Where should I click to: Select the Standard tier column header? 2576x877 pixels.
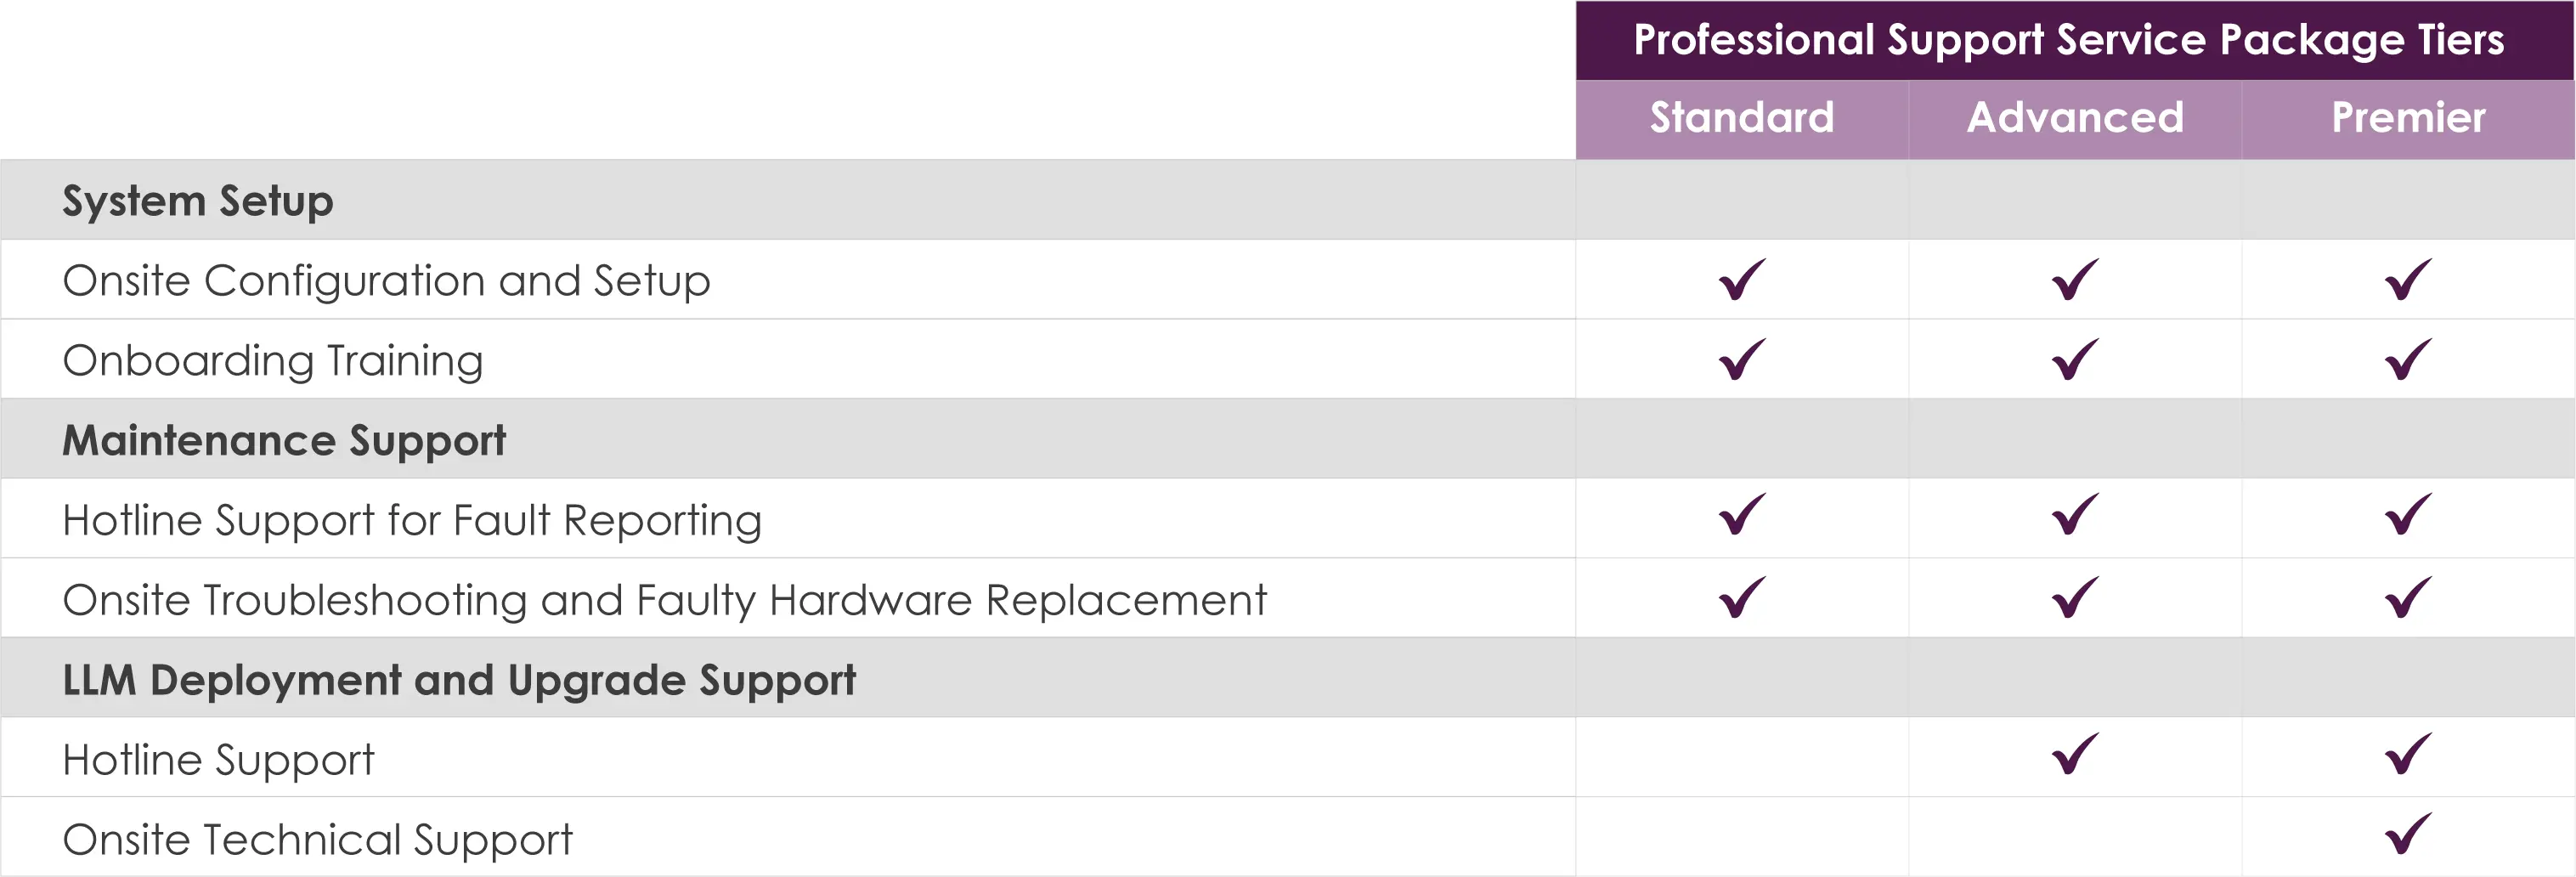pyautogui.click(x=1742, y=118)
